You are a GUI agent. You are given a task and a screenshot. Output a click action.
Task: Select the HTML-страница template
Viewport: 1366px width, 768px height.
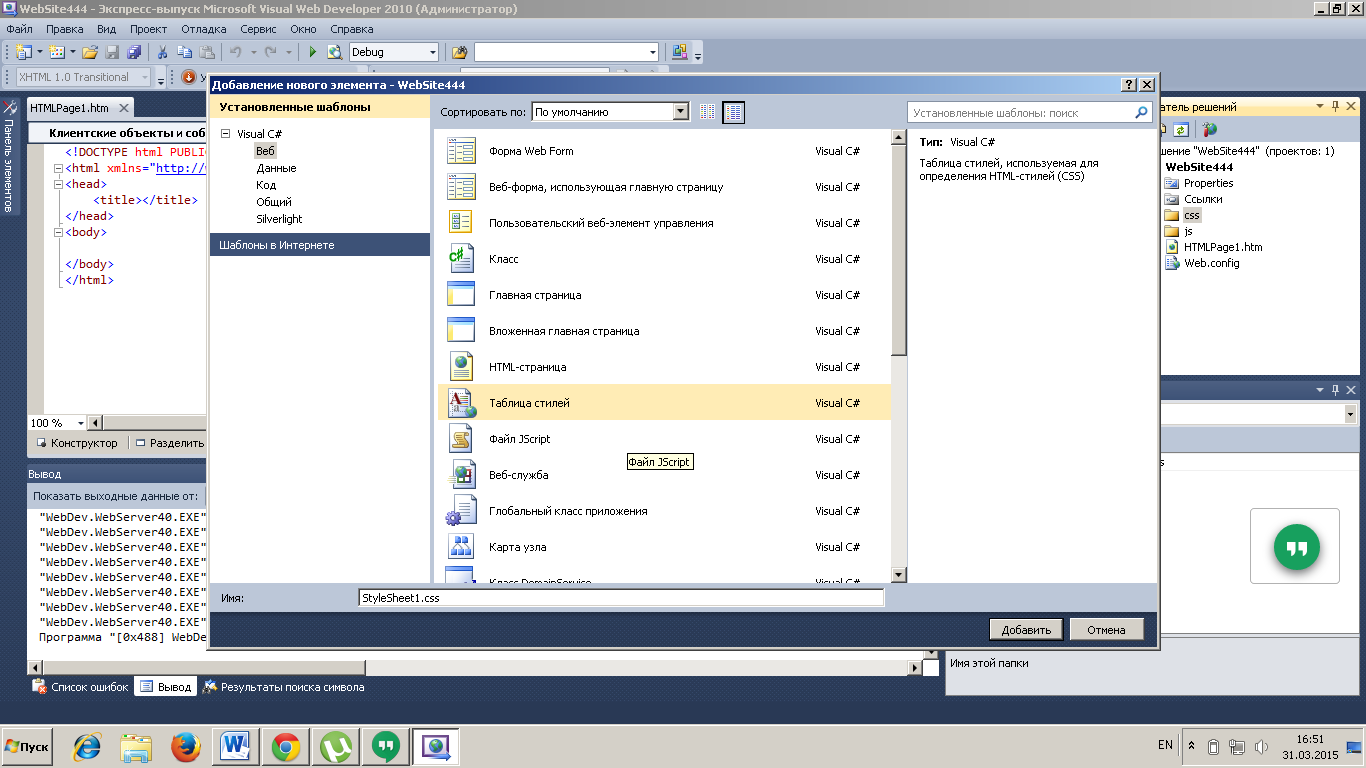(664, 367)
